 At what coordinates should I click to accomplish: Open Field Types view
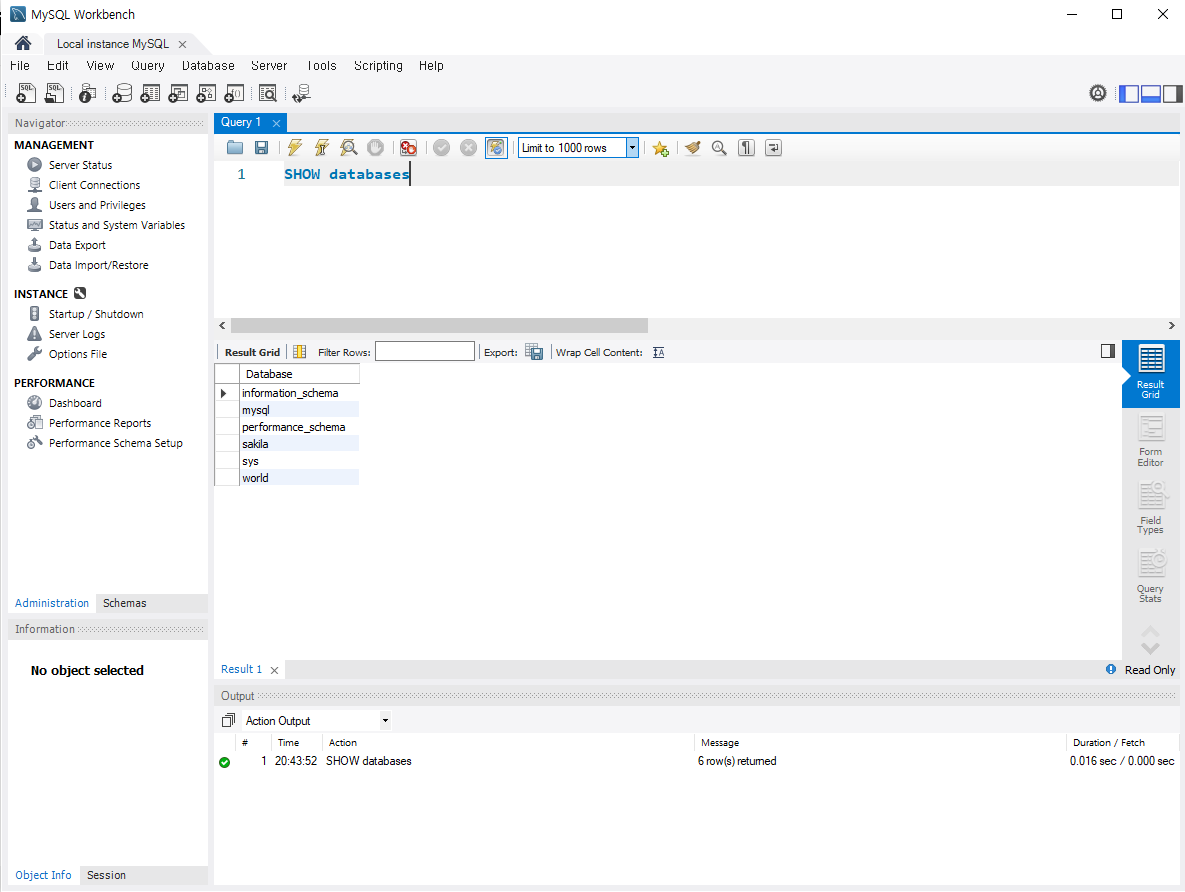point(1150,509)
